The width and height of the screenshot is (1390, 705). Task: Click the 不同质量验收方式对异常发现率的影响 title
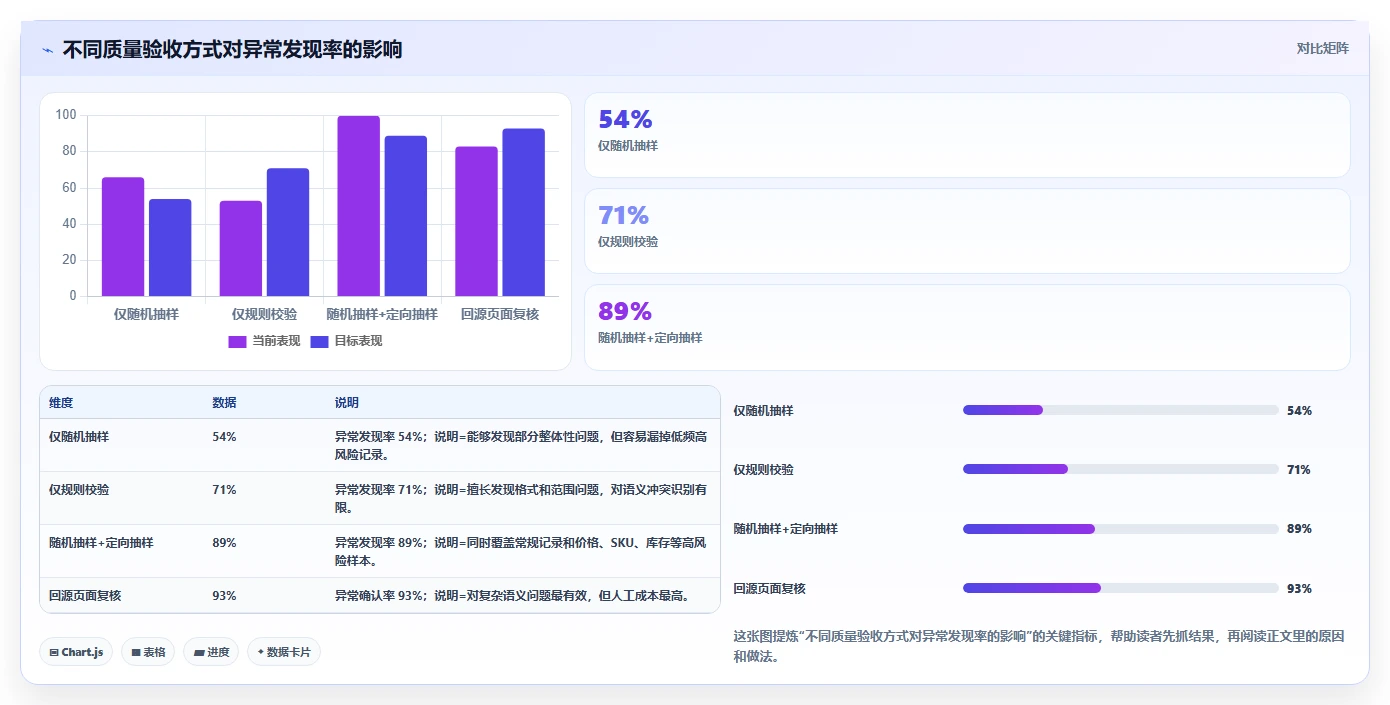pos(232,49)
